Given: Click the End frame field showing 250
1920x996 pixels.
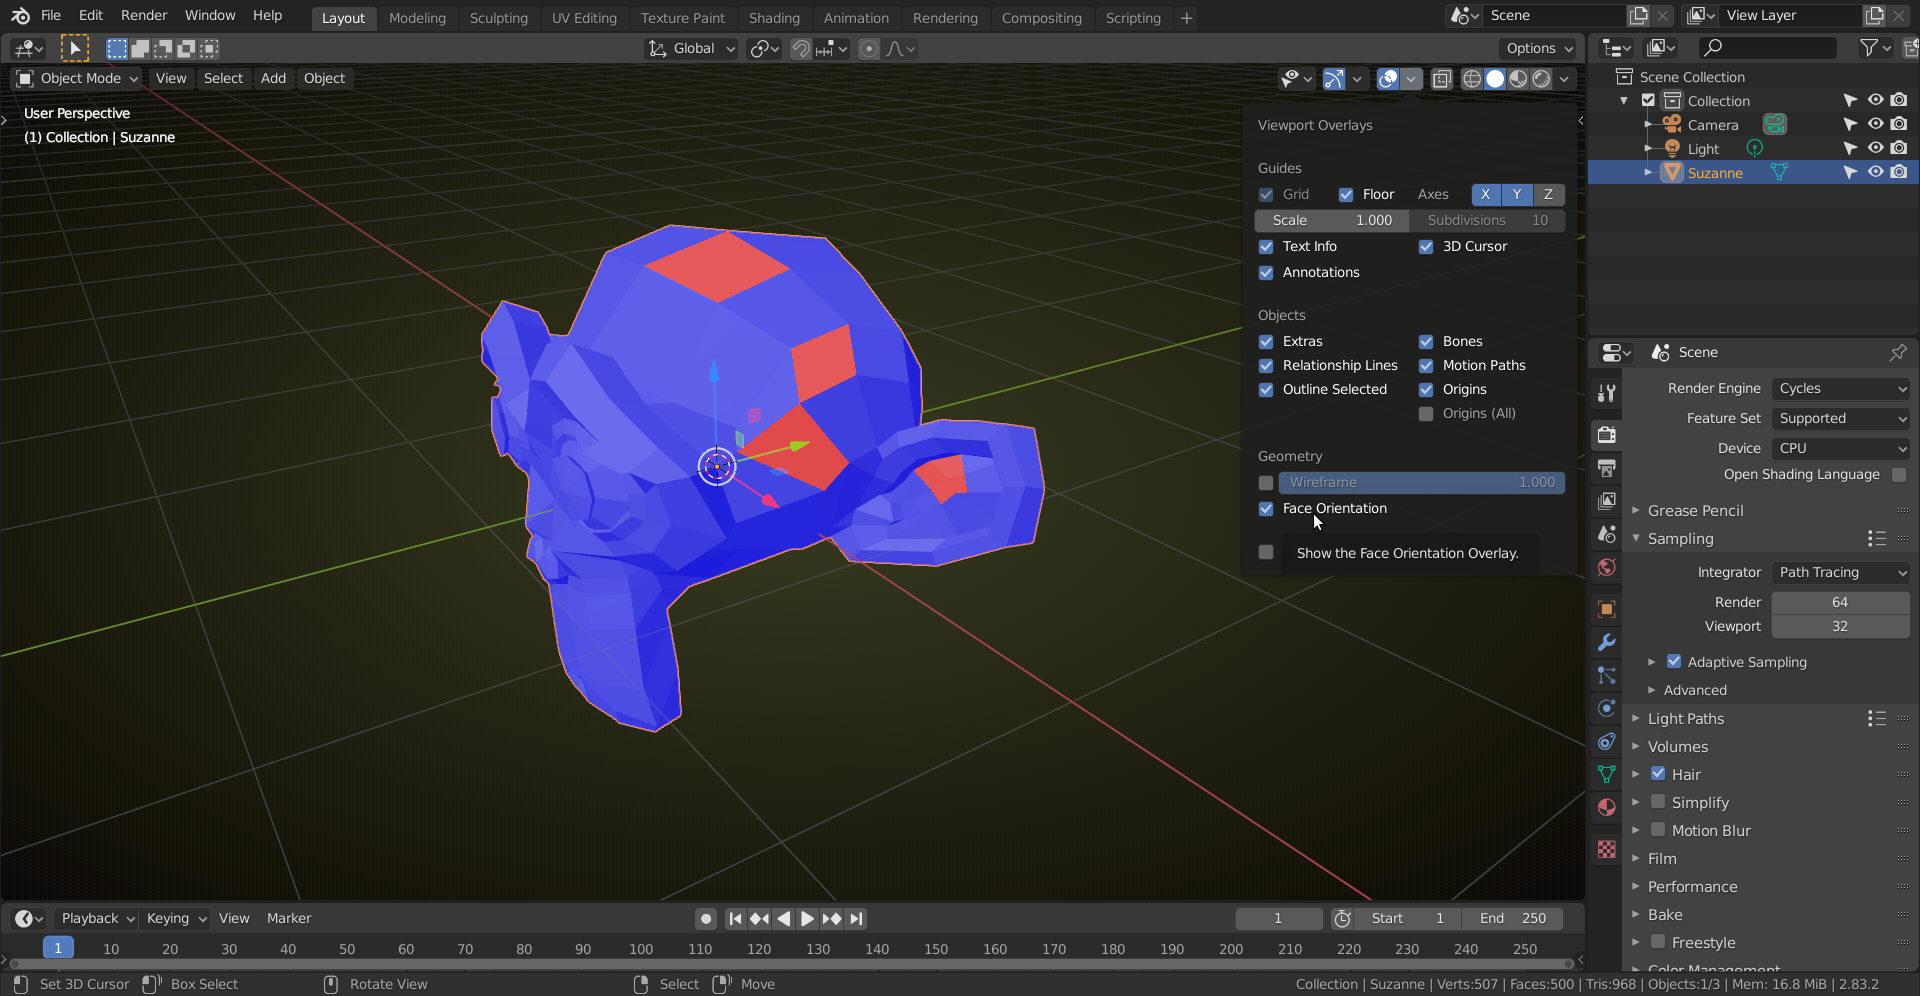Looking at the screenshot, I should [1512, 919].
